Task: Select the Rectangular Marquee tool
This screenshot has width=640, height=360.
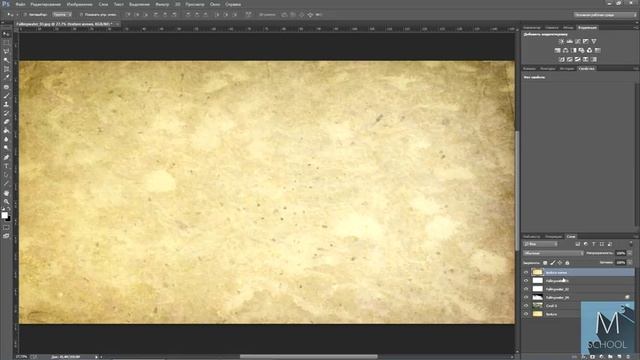Action: click(6, 43)
